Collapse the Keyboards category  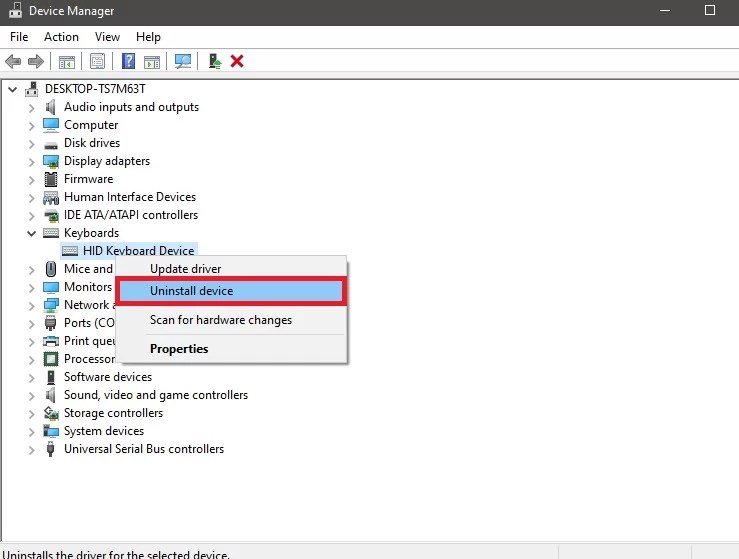[32, 233]
